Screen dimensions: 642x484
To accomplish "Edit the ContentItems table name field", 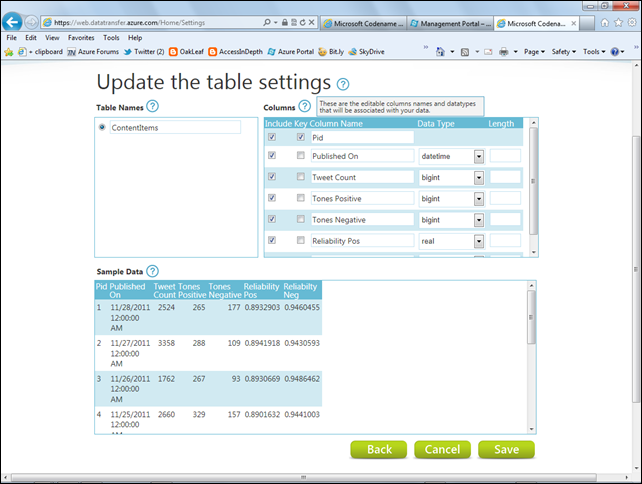I will [175, 127].
